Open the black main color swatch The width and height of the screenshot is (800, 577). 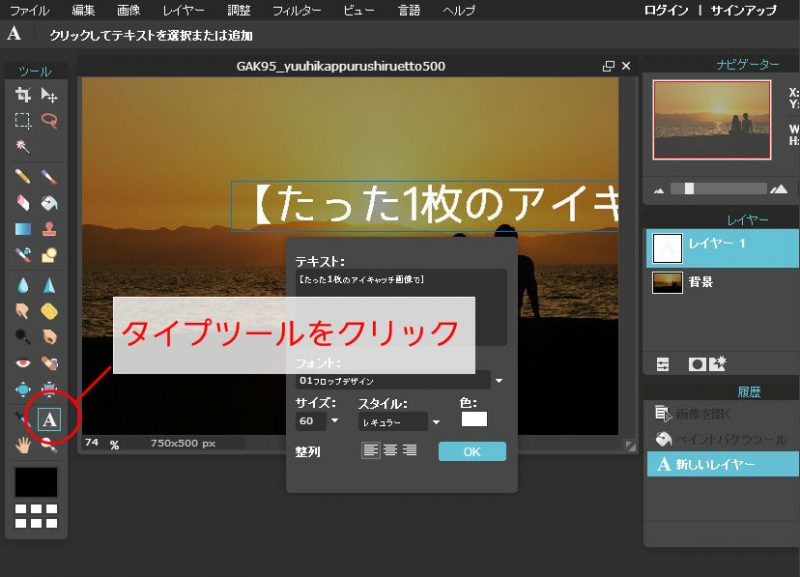36,482
